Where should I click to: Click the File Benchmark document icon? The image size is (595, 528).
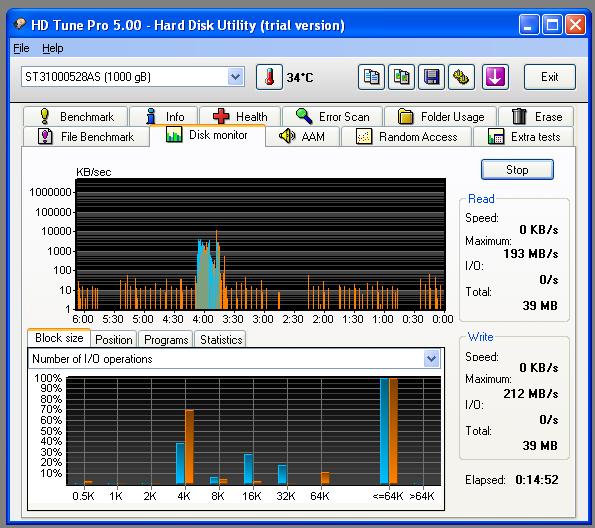click(x=45, y=136)
